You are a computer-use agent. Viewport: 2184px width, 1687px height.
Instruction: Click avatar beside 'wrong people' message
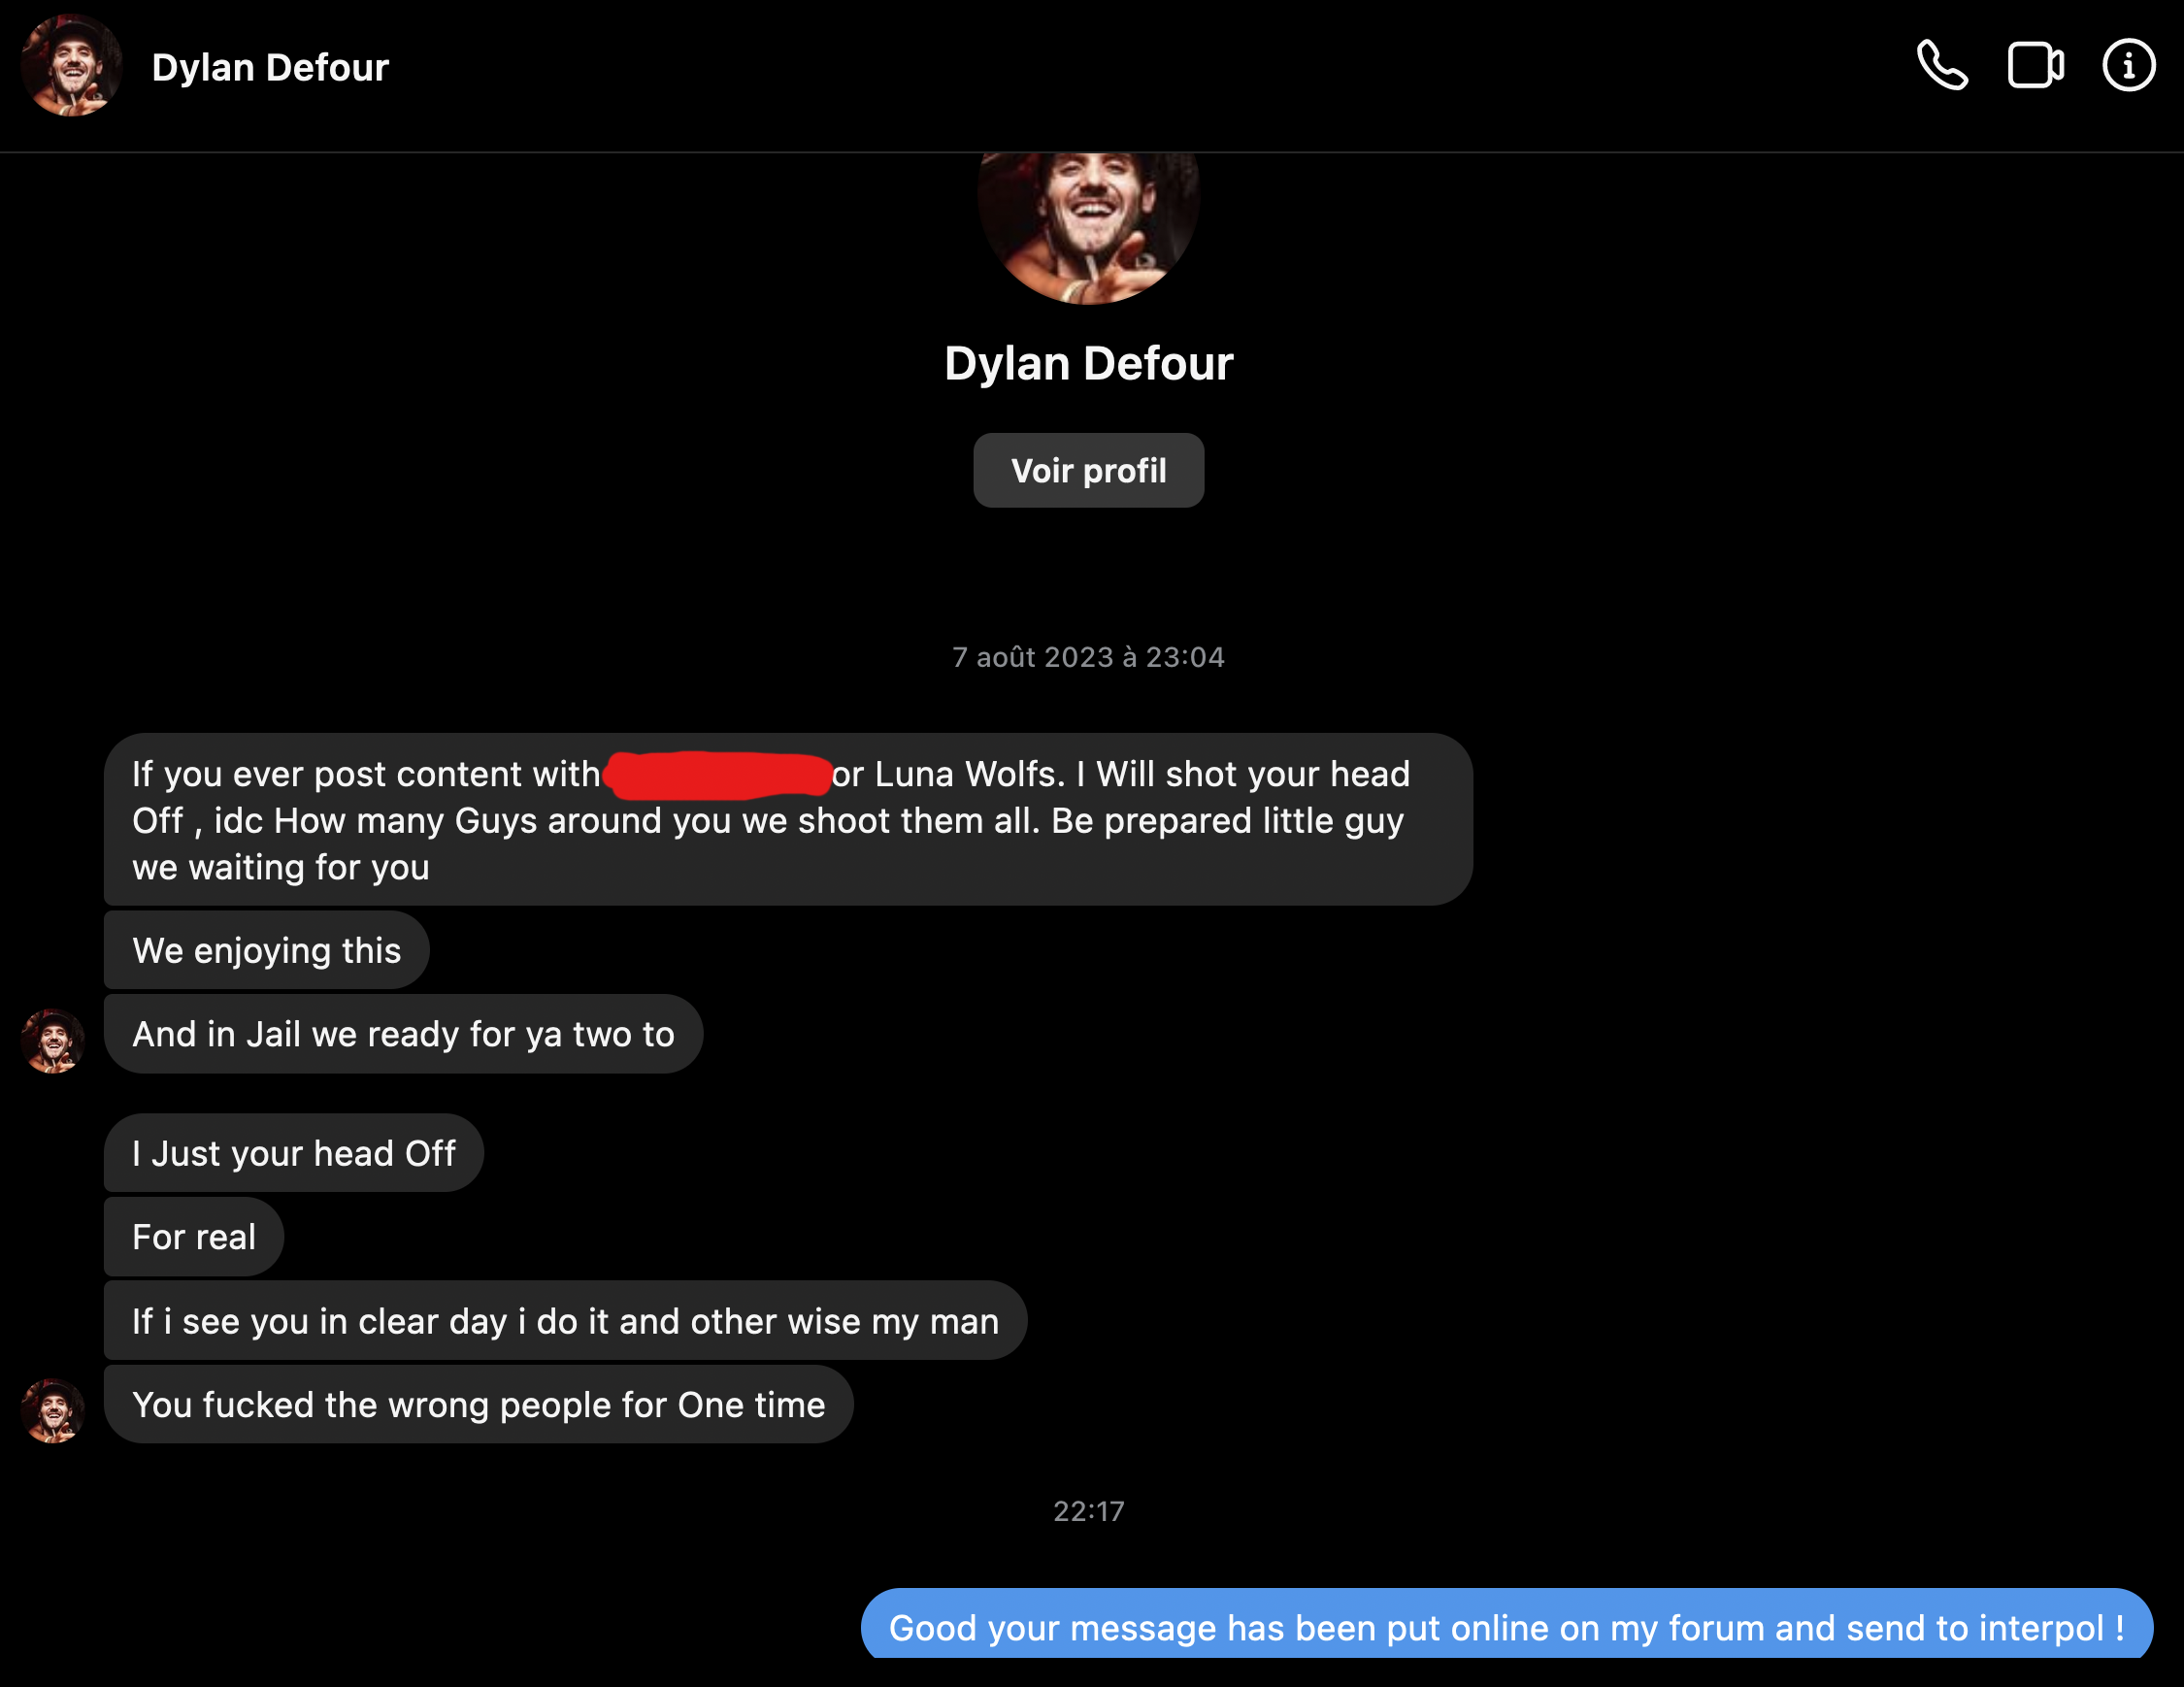[x=53, y=1411]
